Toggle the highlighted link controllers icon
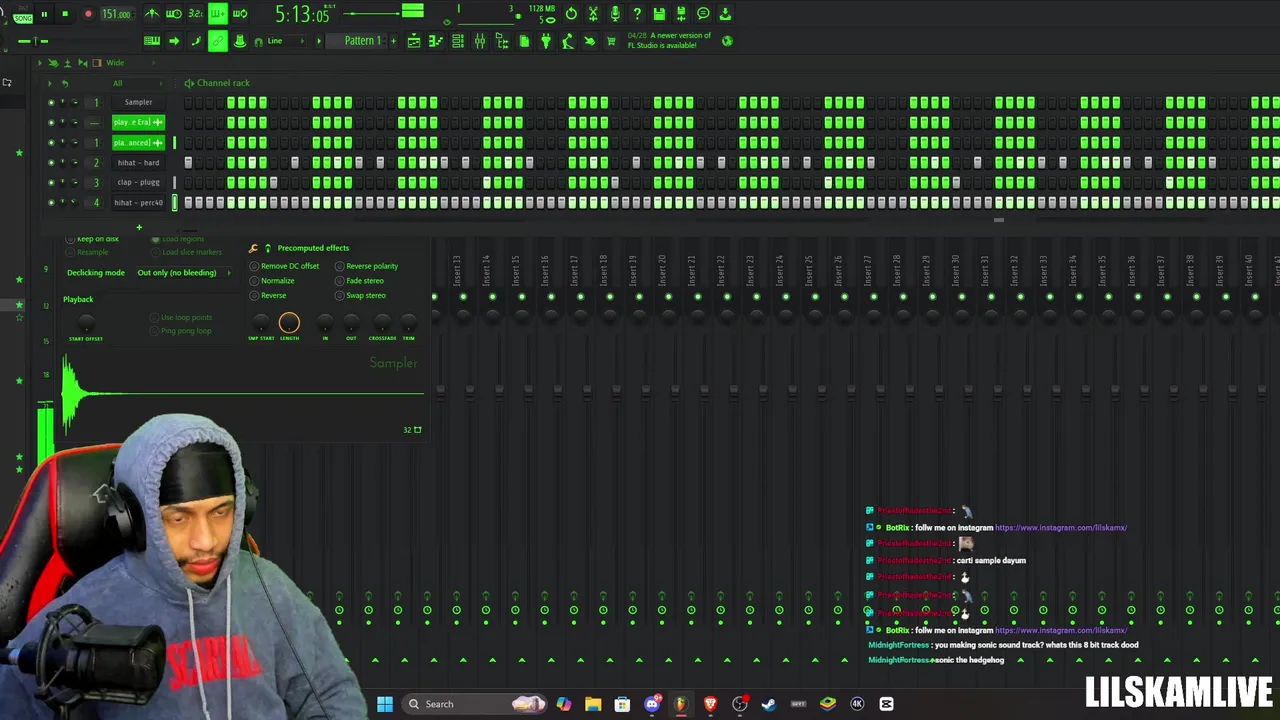 pos(217,41)
